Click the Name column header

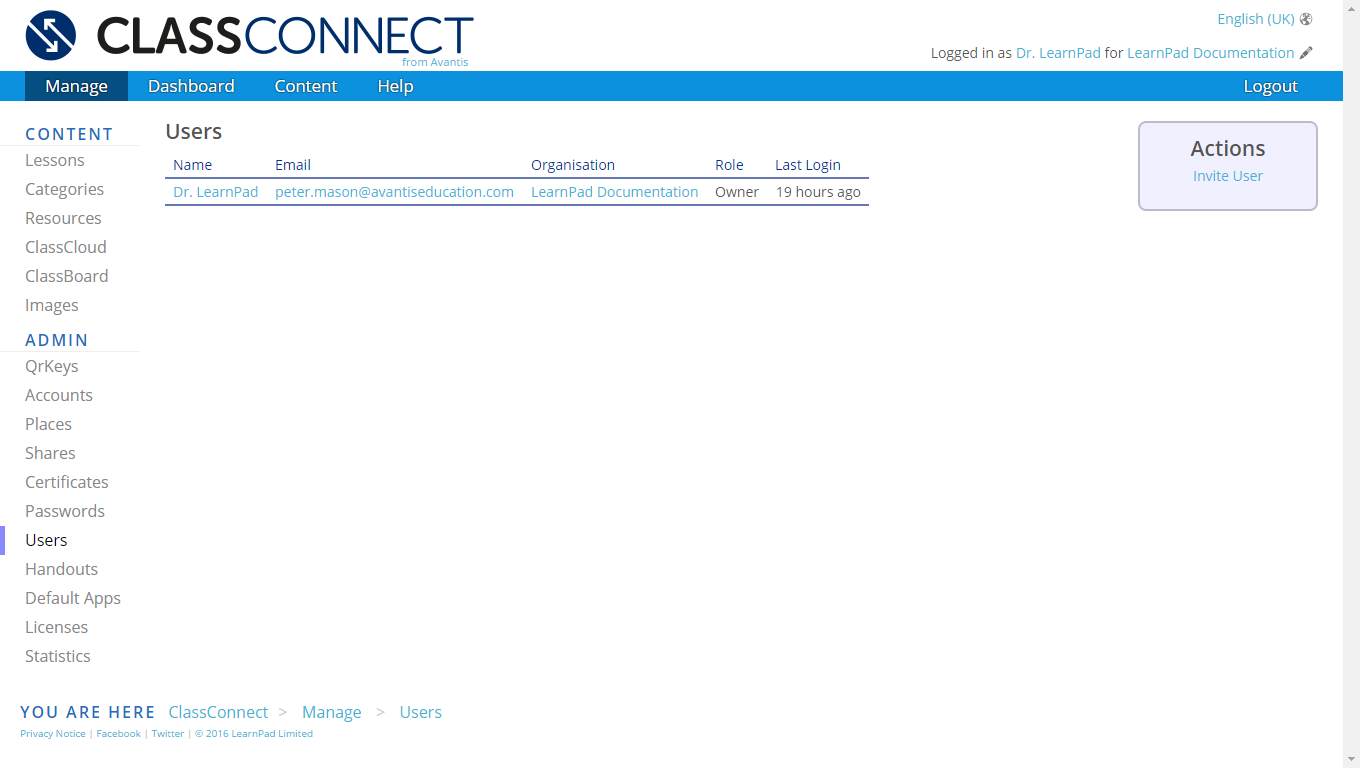193,165
